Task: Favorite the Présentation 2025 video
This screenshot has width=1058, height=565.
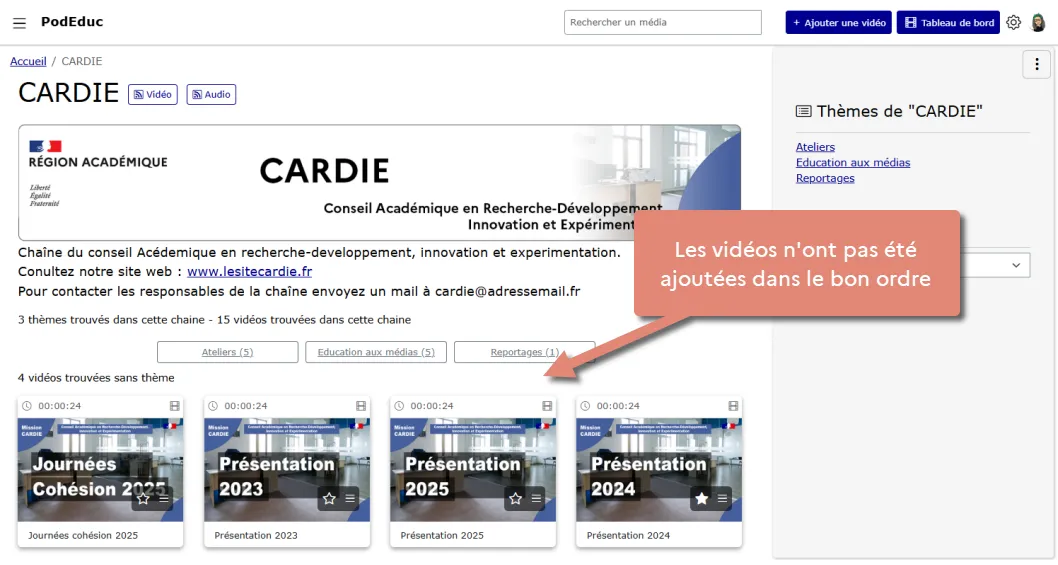Action: (516, 499)
